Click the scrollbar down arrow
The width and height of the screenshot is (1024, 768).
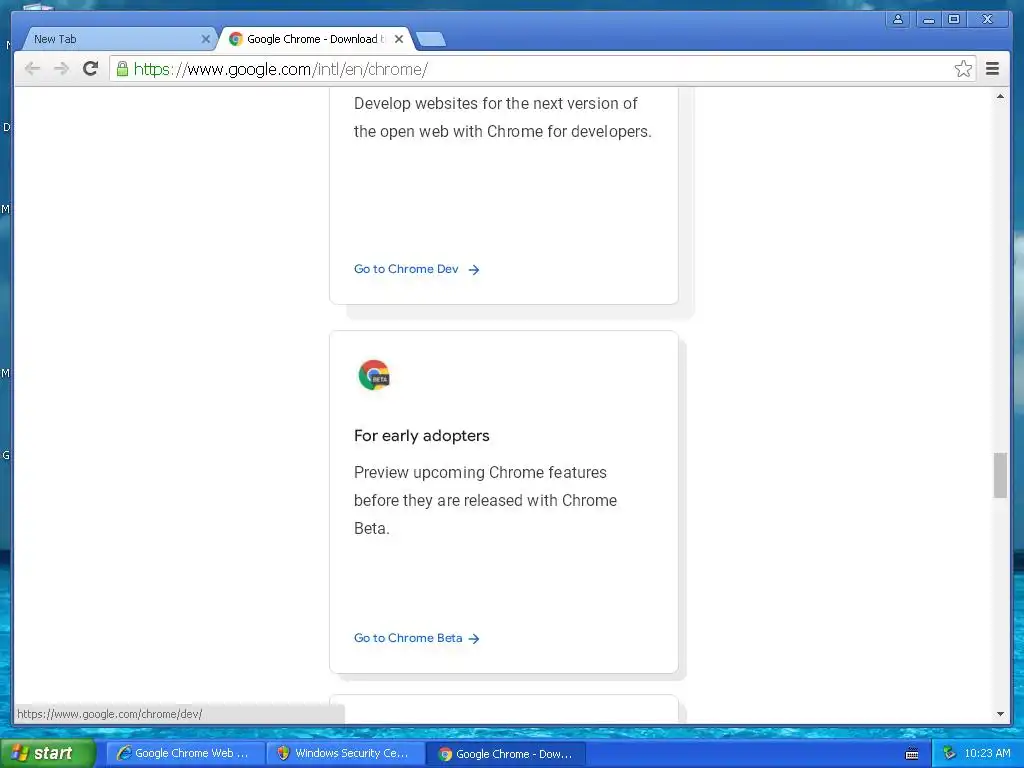[x=1000, y=714]
